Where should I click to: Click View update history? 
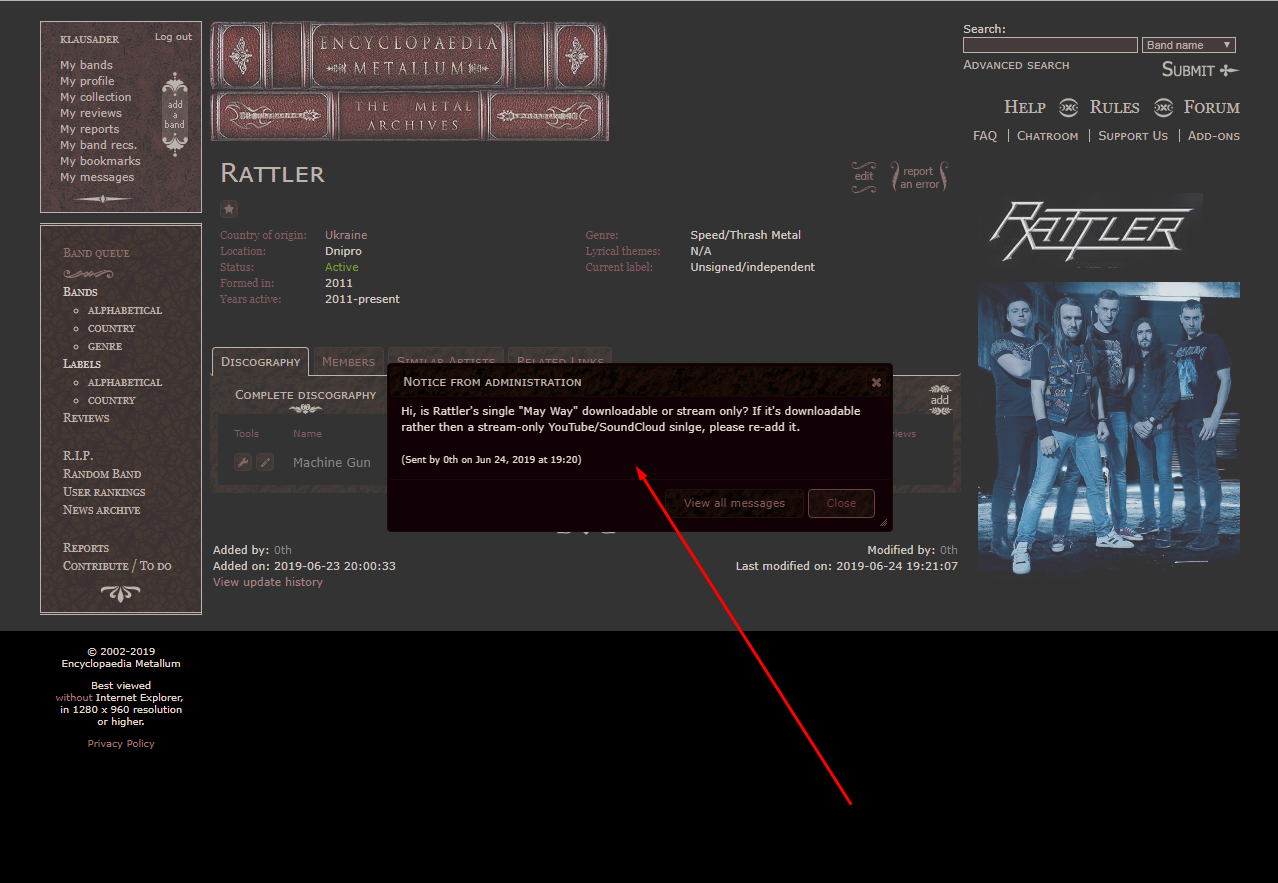point(268,582)
